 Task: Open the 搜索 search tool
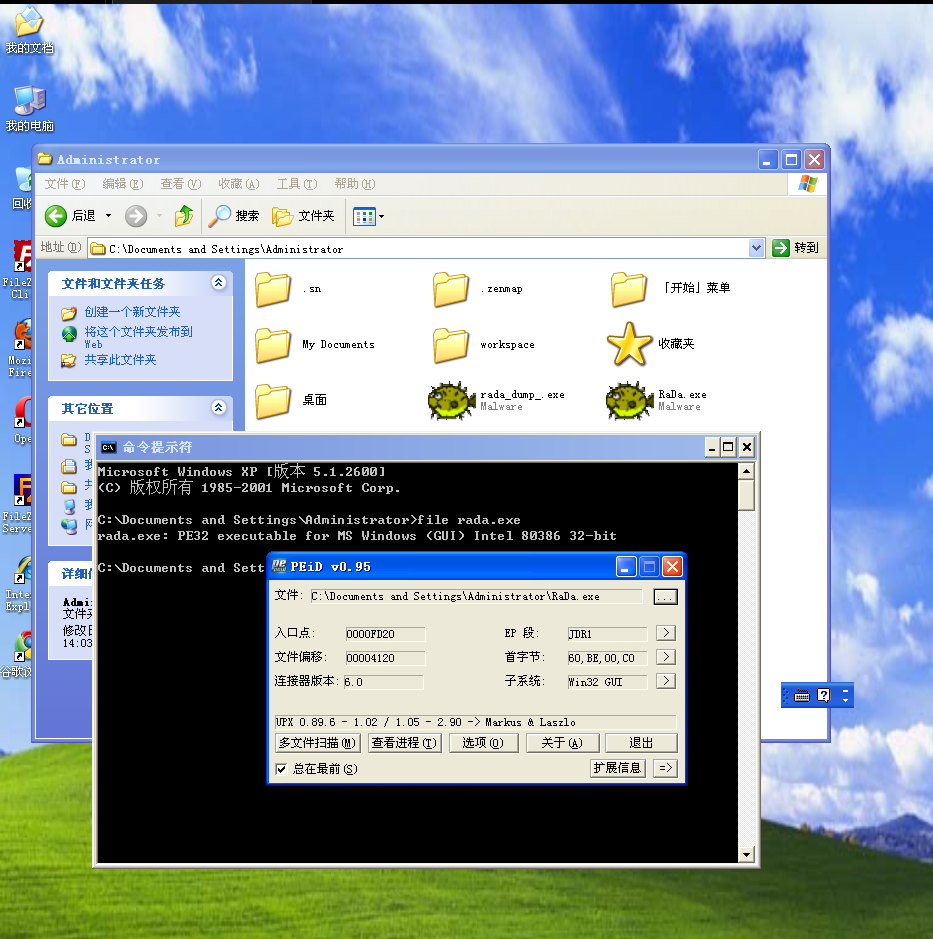click(x=234, y=216)
